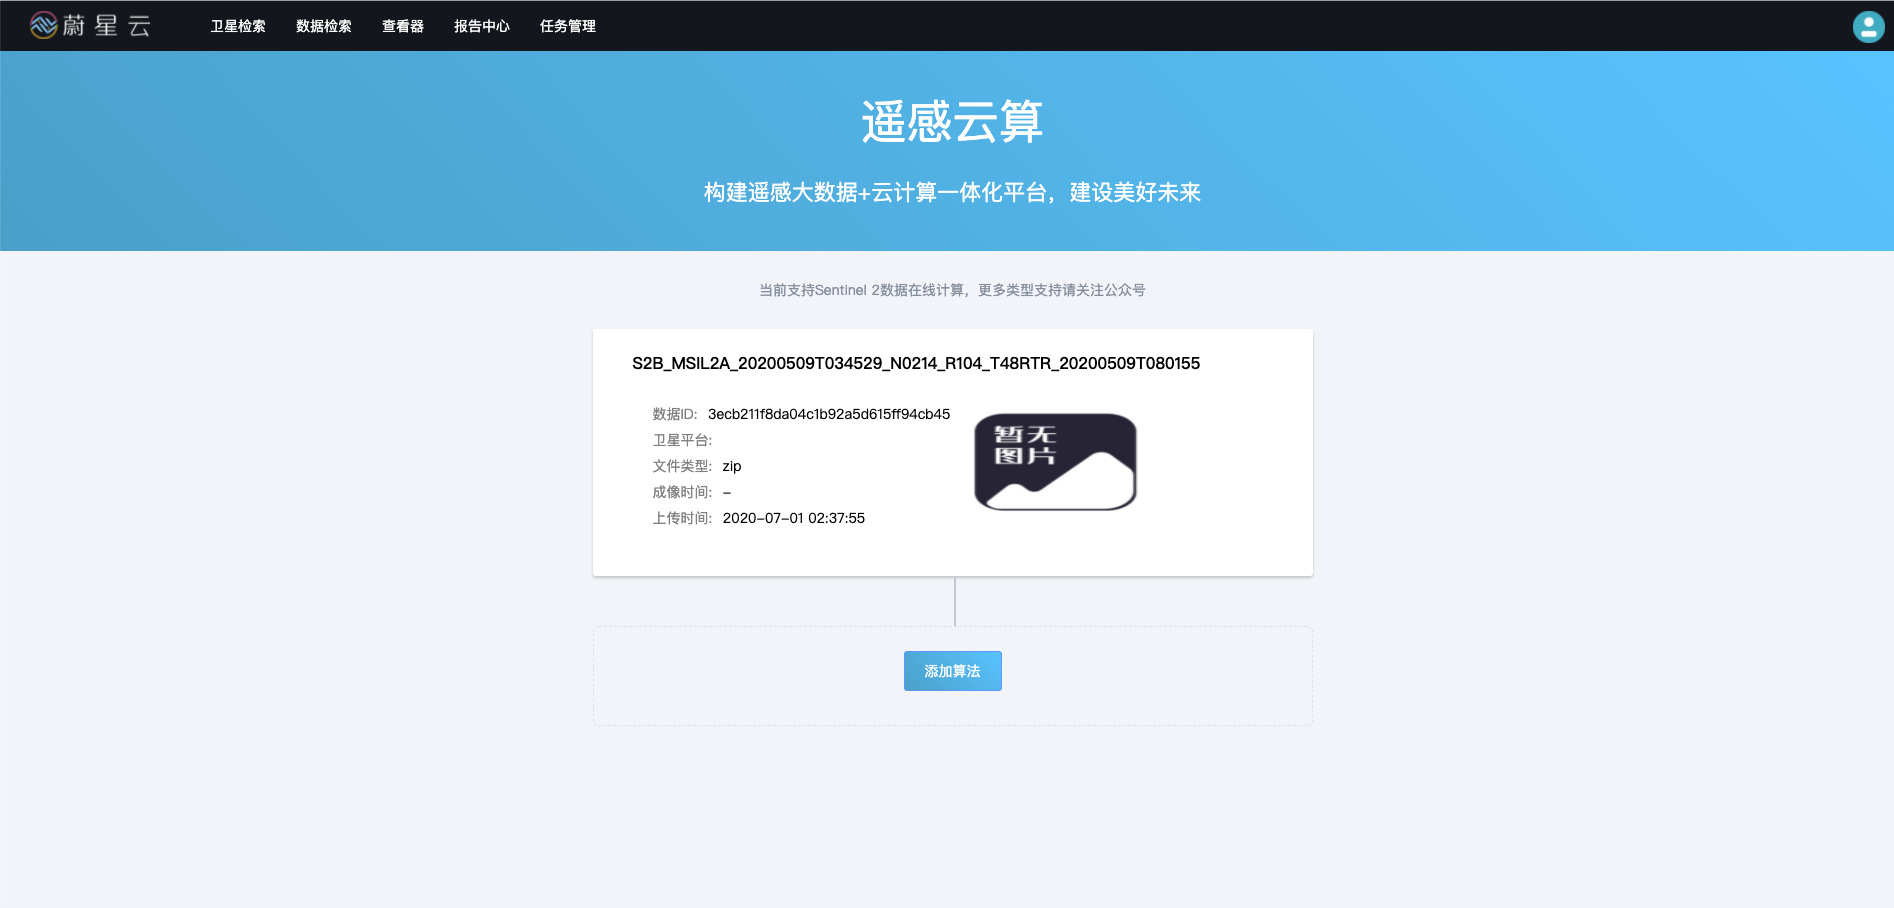Go to 数据检索 in the navigation bar
The height and width of the screenshot is (908, 1894).
324,26
